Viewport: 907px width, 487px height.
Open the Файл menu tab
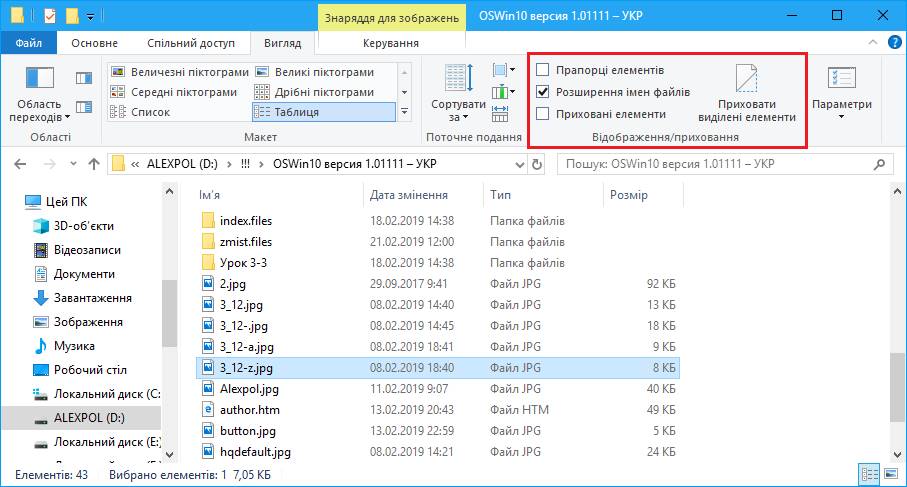(28, 43)
